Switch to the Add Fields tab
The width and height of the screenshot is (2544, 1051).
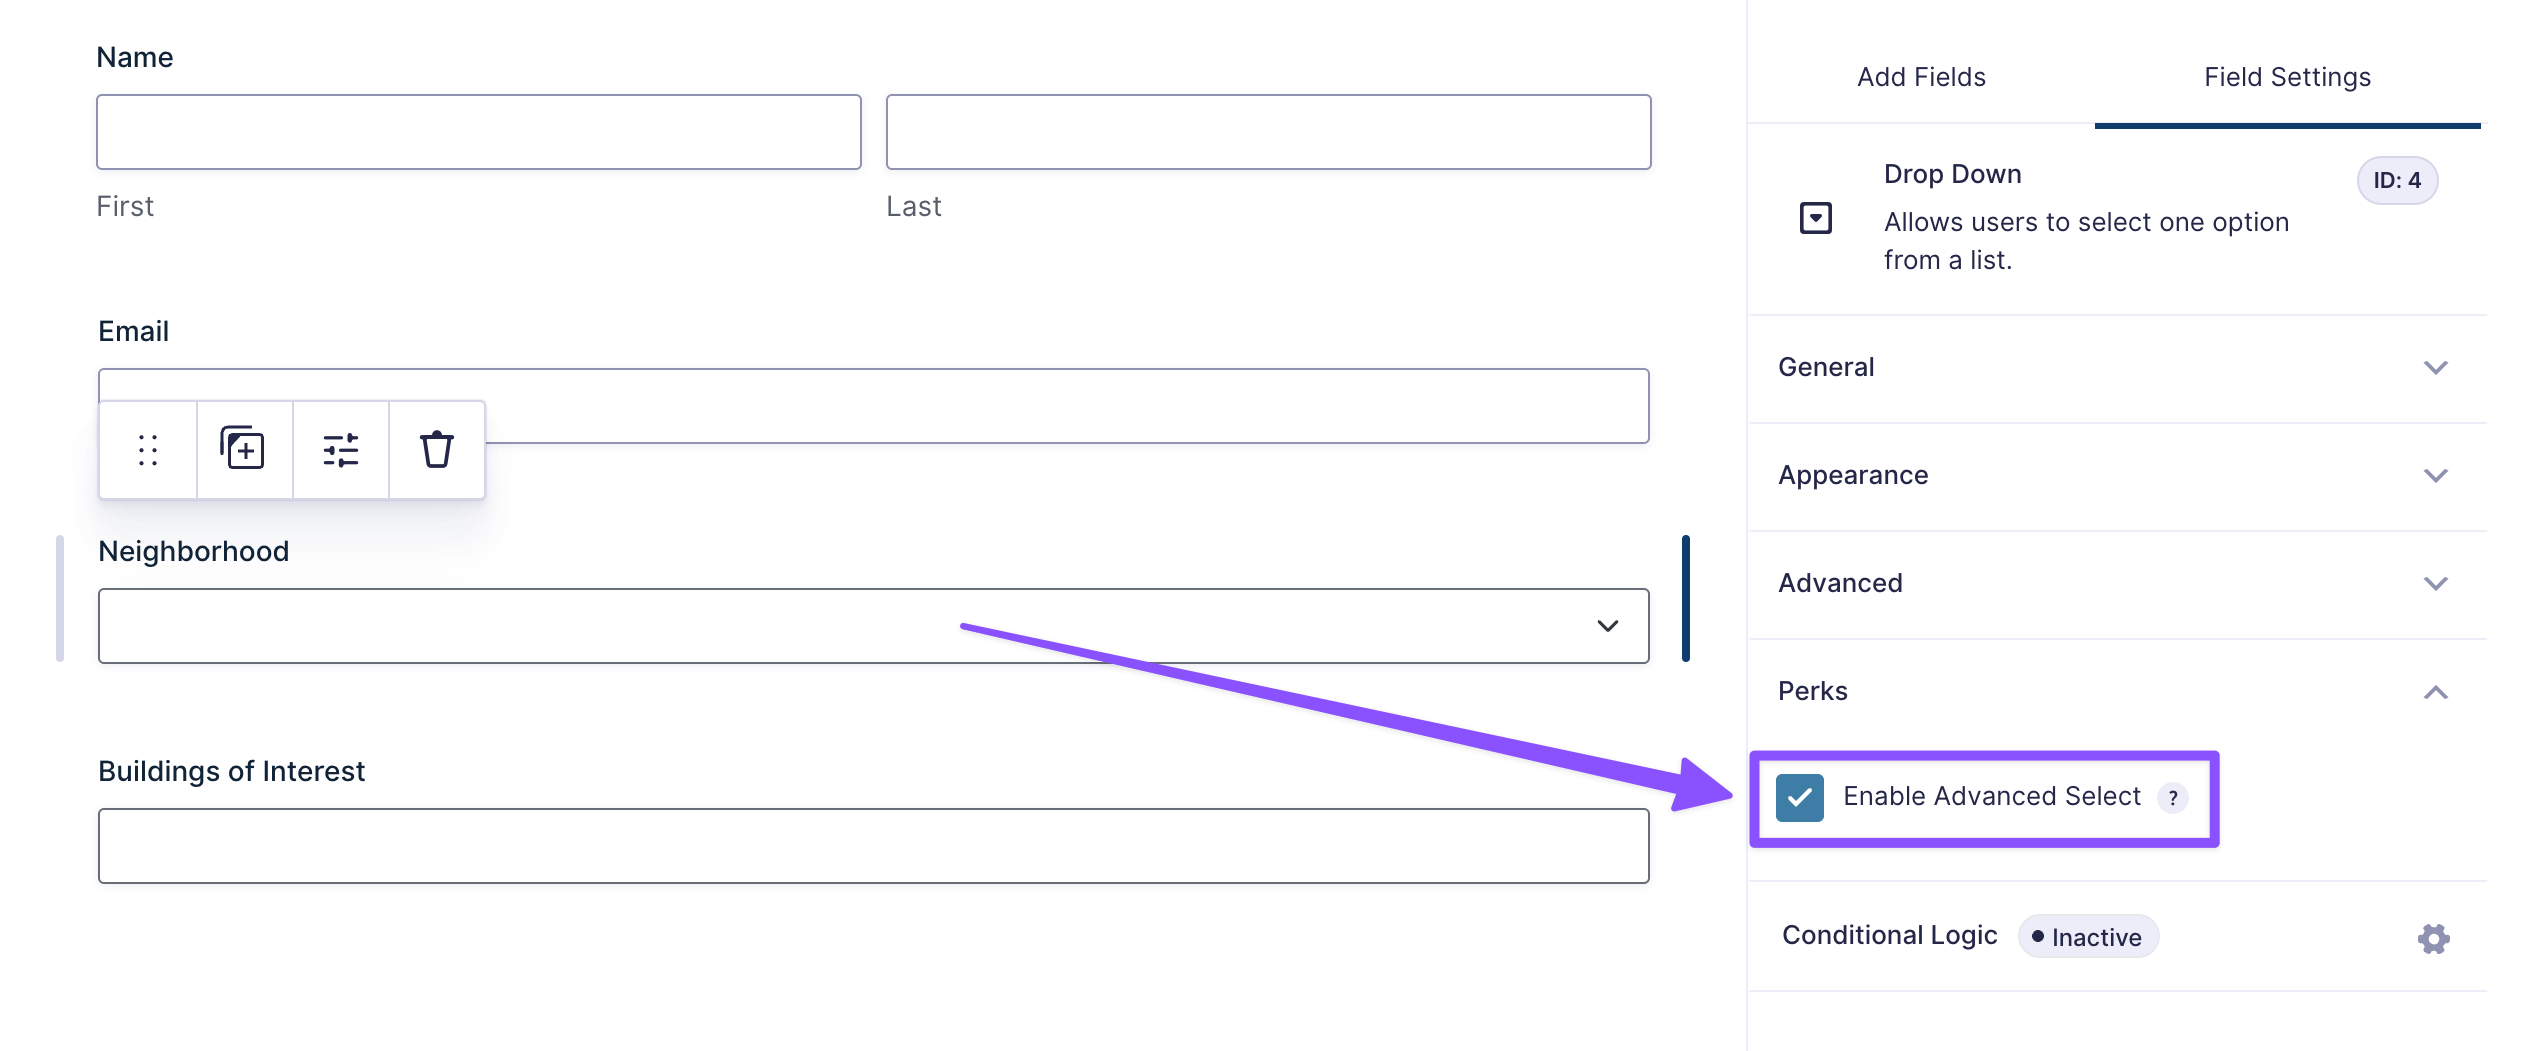point(1920,77)
